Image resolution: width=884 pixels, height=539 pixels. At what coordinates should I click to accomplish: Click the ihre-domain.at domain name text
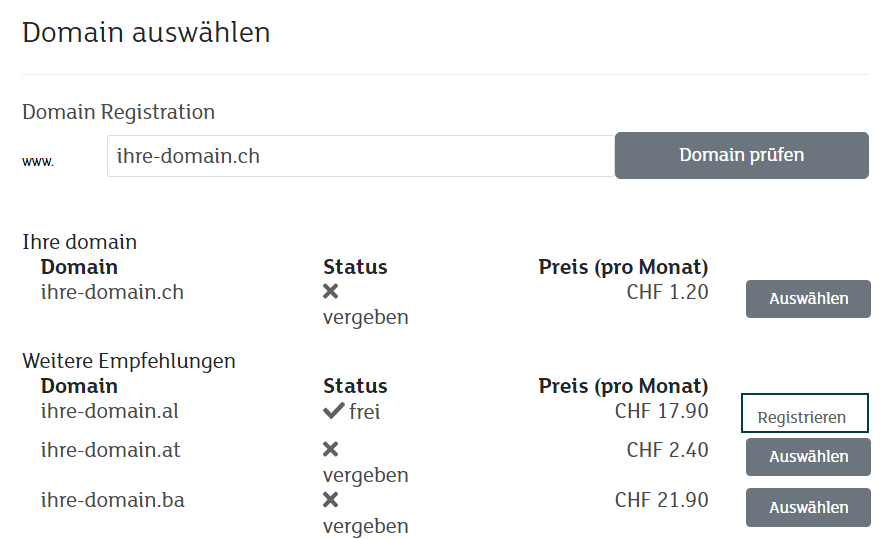(x=110, y=450)
